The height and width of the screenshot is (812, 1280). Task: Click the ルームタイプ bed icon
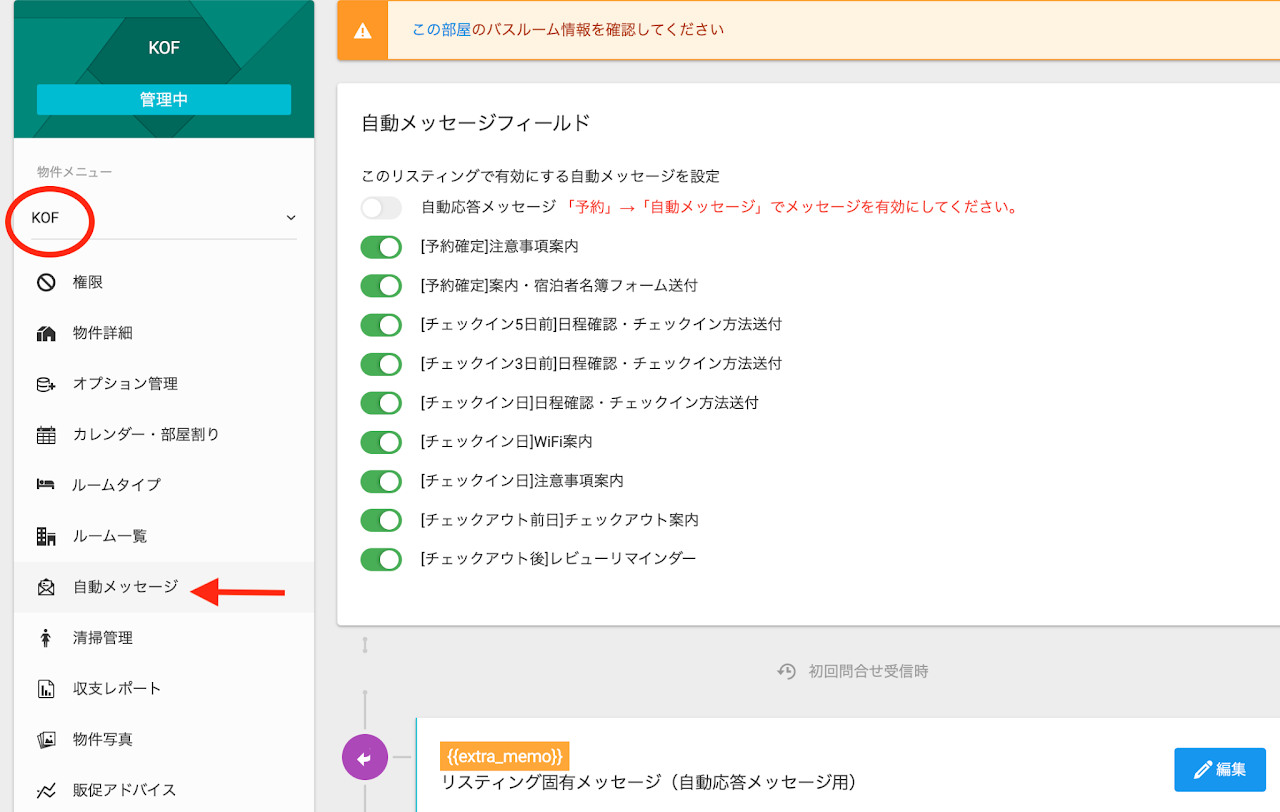46,485
